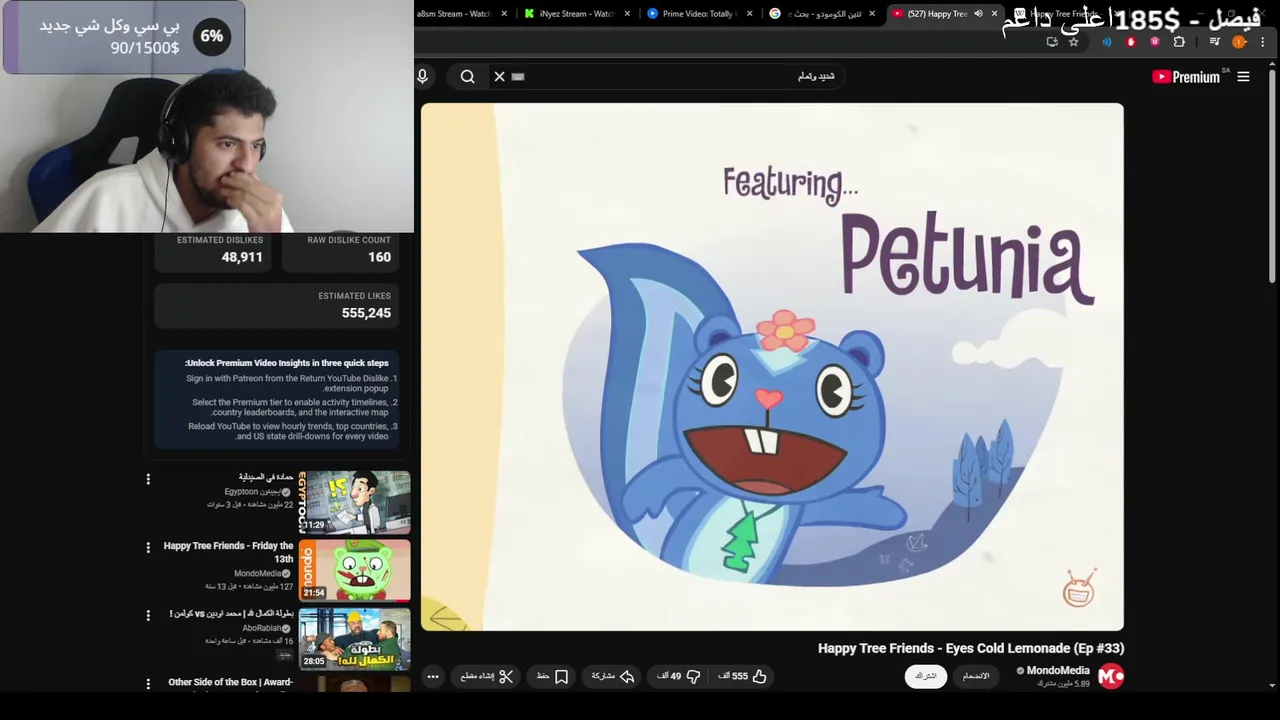This screenshot has width=1280, height=720.
Task: Open the MondoMedia channel avatar
Action: 1111,676
